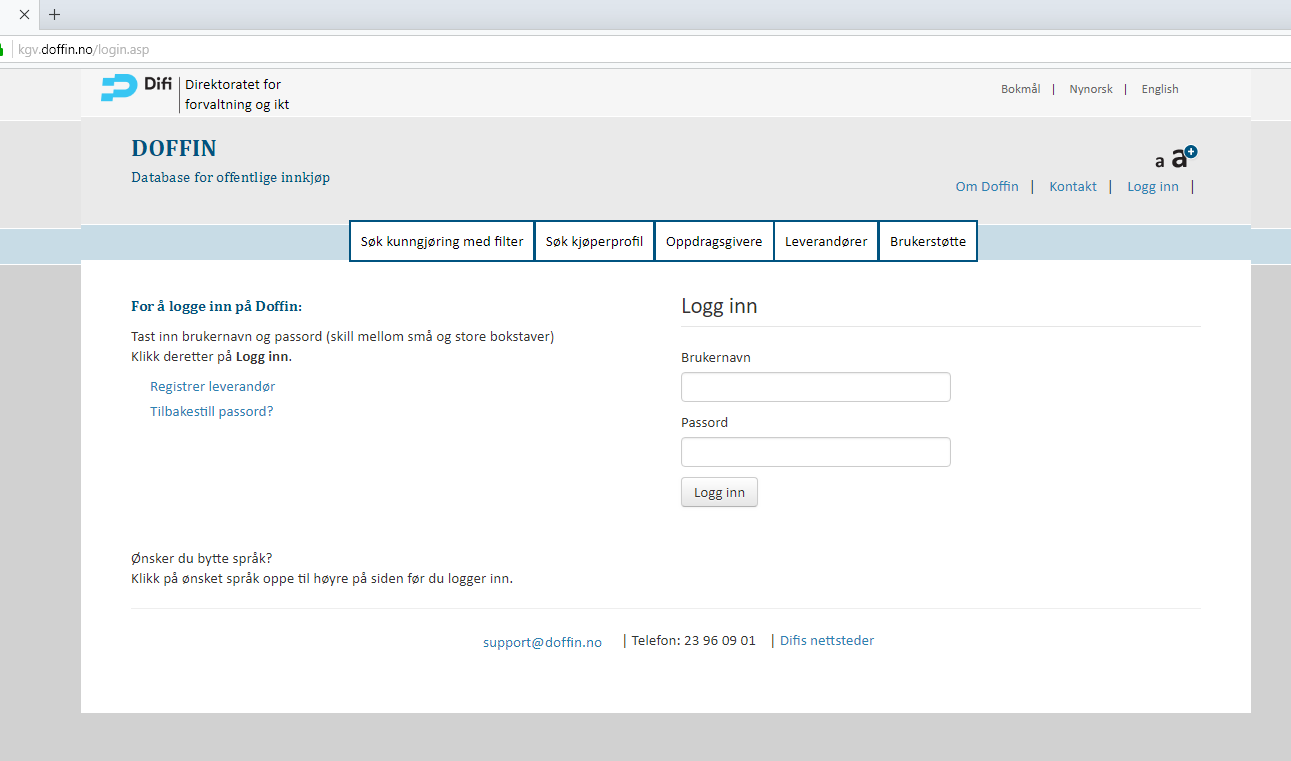Click the browser address bar URL

[84, 49]
